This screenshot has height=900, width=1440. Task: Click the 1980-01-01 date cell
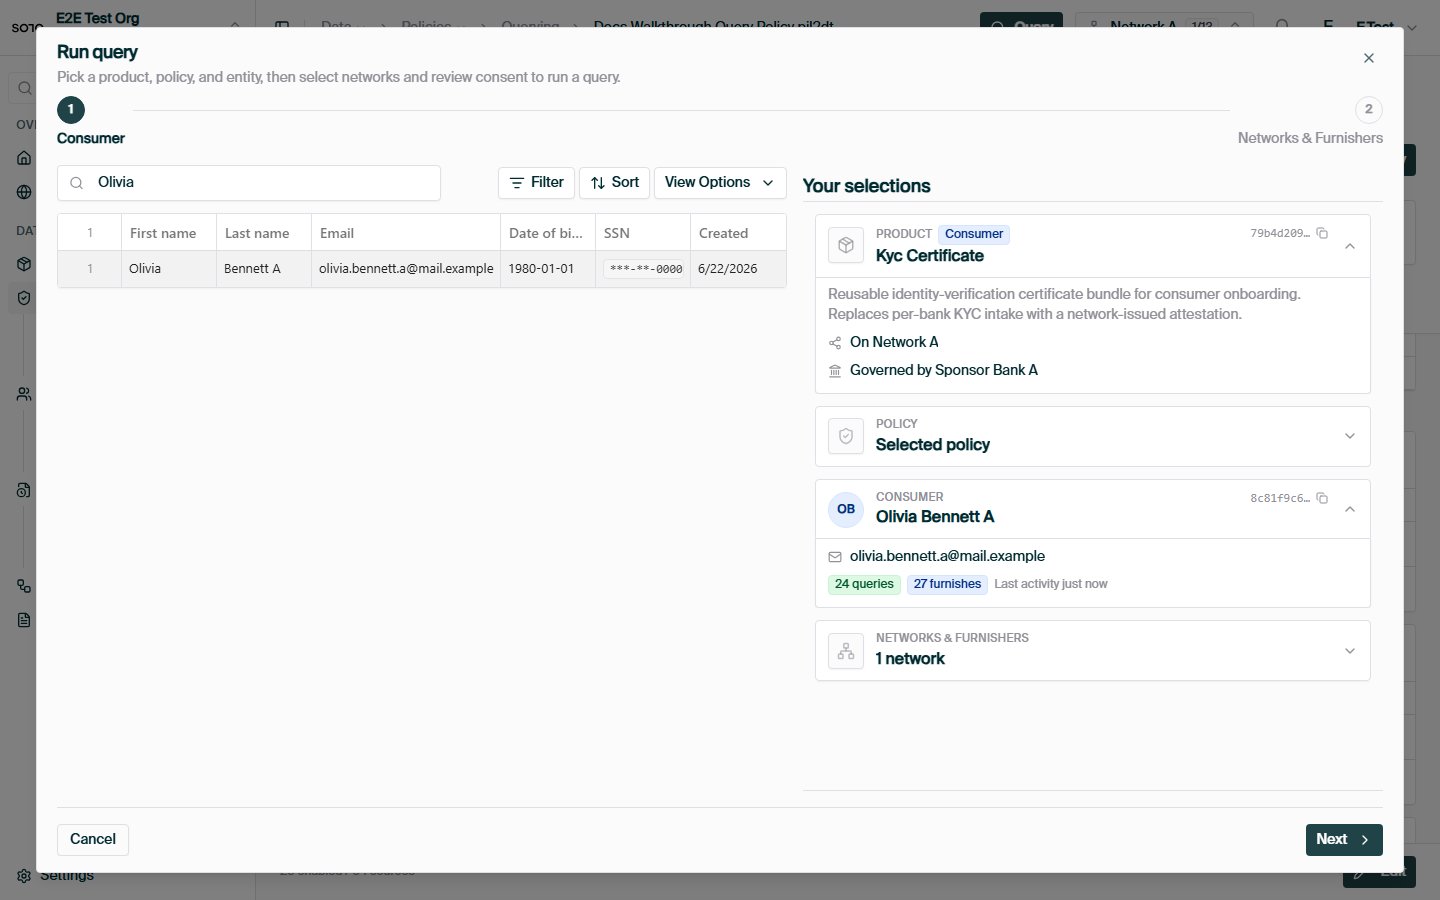[548, 269]
